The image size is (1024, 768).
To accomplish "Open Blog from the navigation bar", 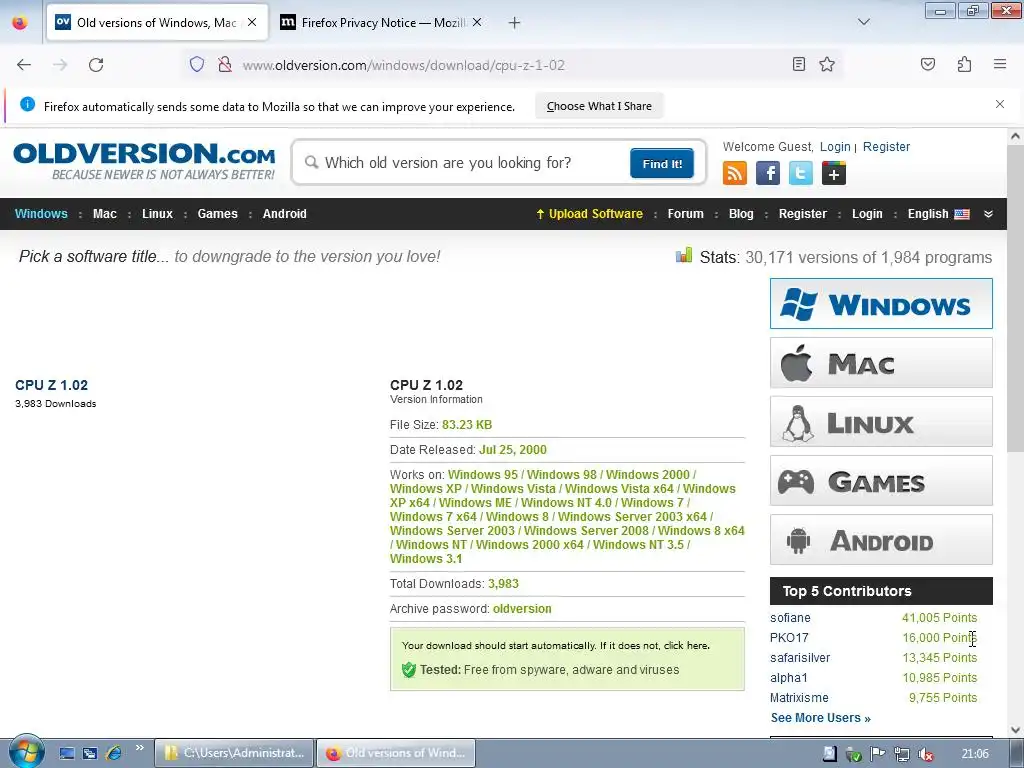I will [x=741, y=214].
